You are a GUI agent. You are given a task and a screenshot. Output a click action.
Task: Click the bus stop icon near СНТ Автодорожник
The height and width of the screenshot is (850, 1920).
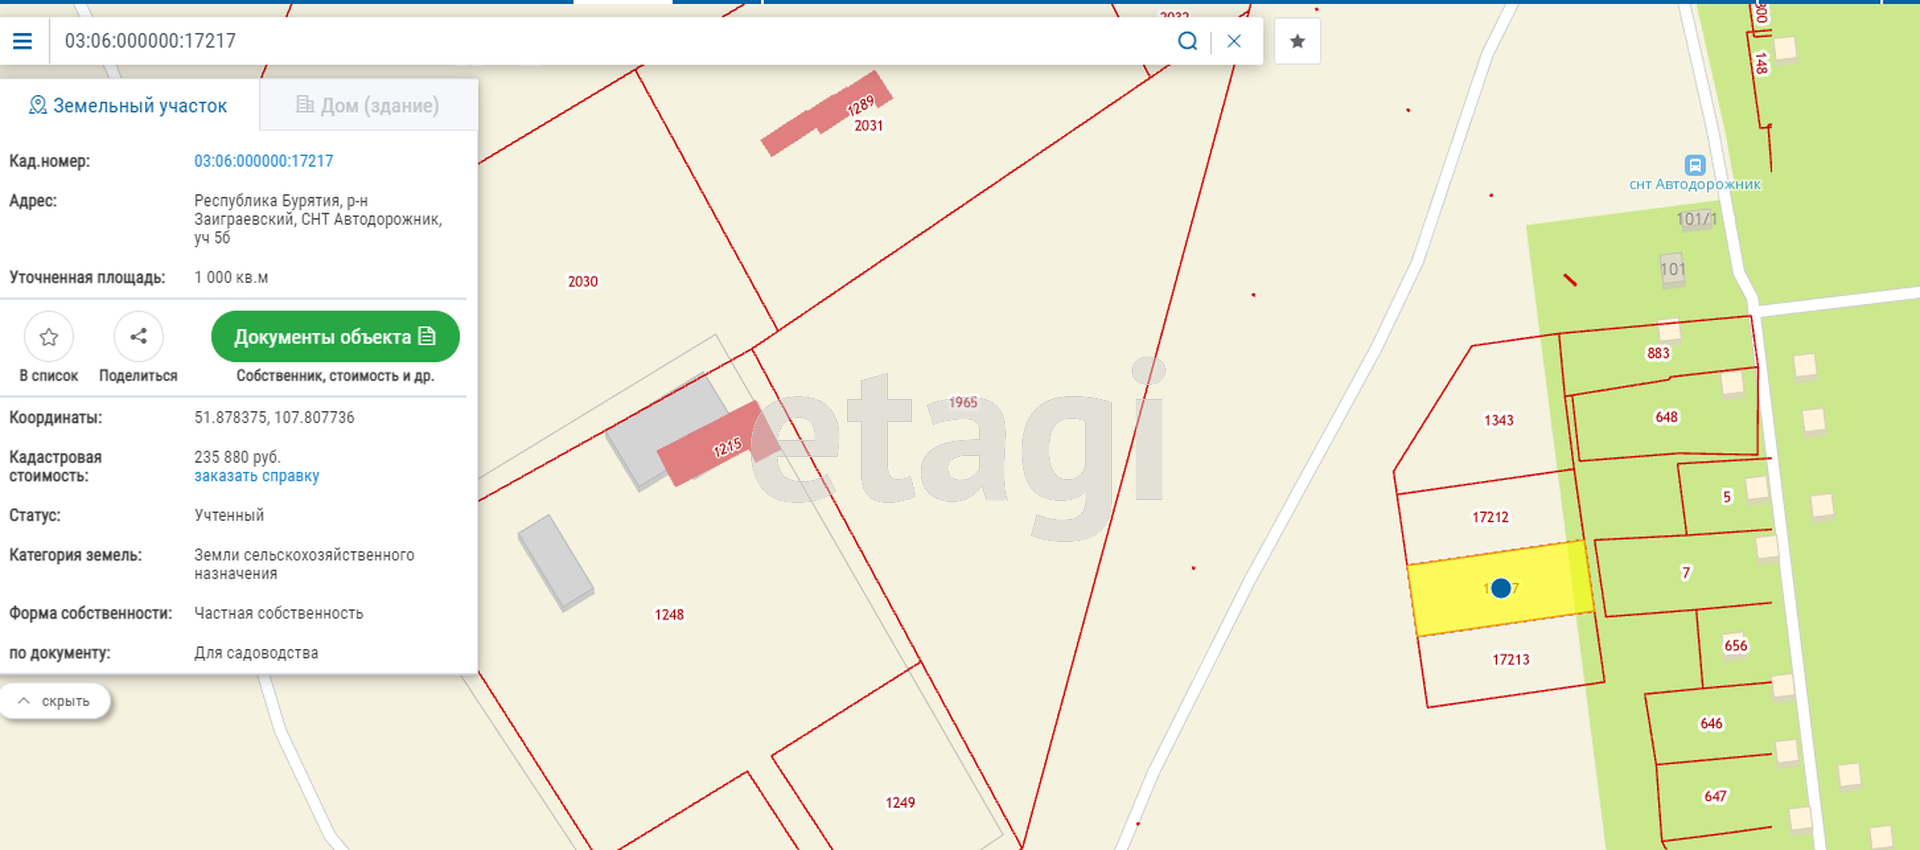[1694, 165]
